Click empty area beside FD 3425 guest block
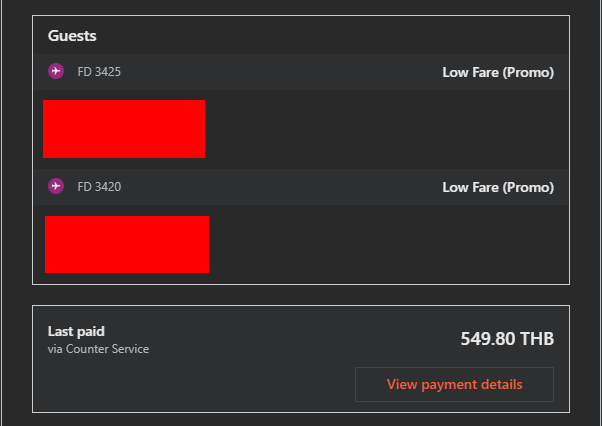The width and height of the screenshot is (602, 426). coord(386,129)
